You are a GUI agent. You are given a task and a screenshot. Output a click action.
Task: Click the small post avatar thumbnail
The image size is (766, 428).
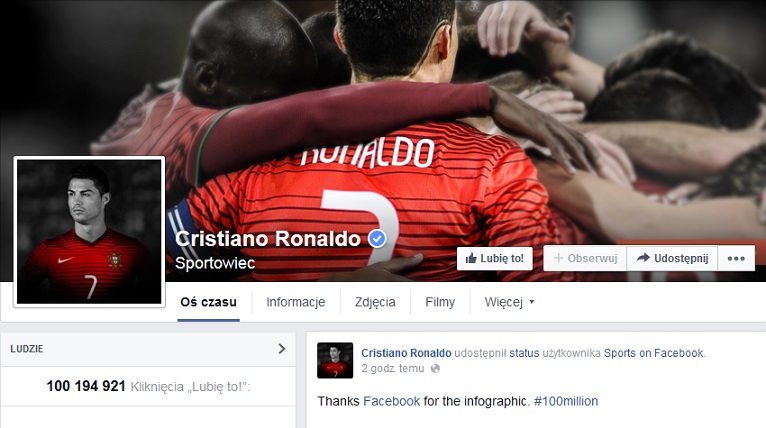click(335, 360)
